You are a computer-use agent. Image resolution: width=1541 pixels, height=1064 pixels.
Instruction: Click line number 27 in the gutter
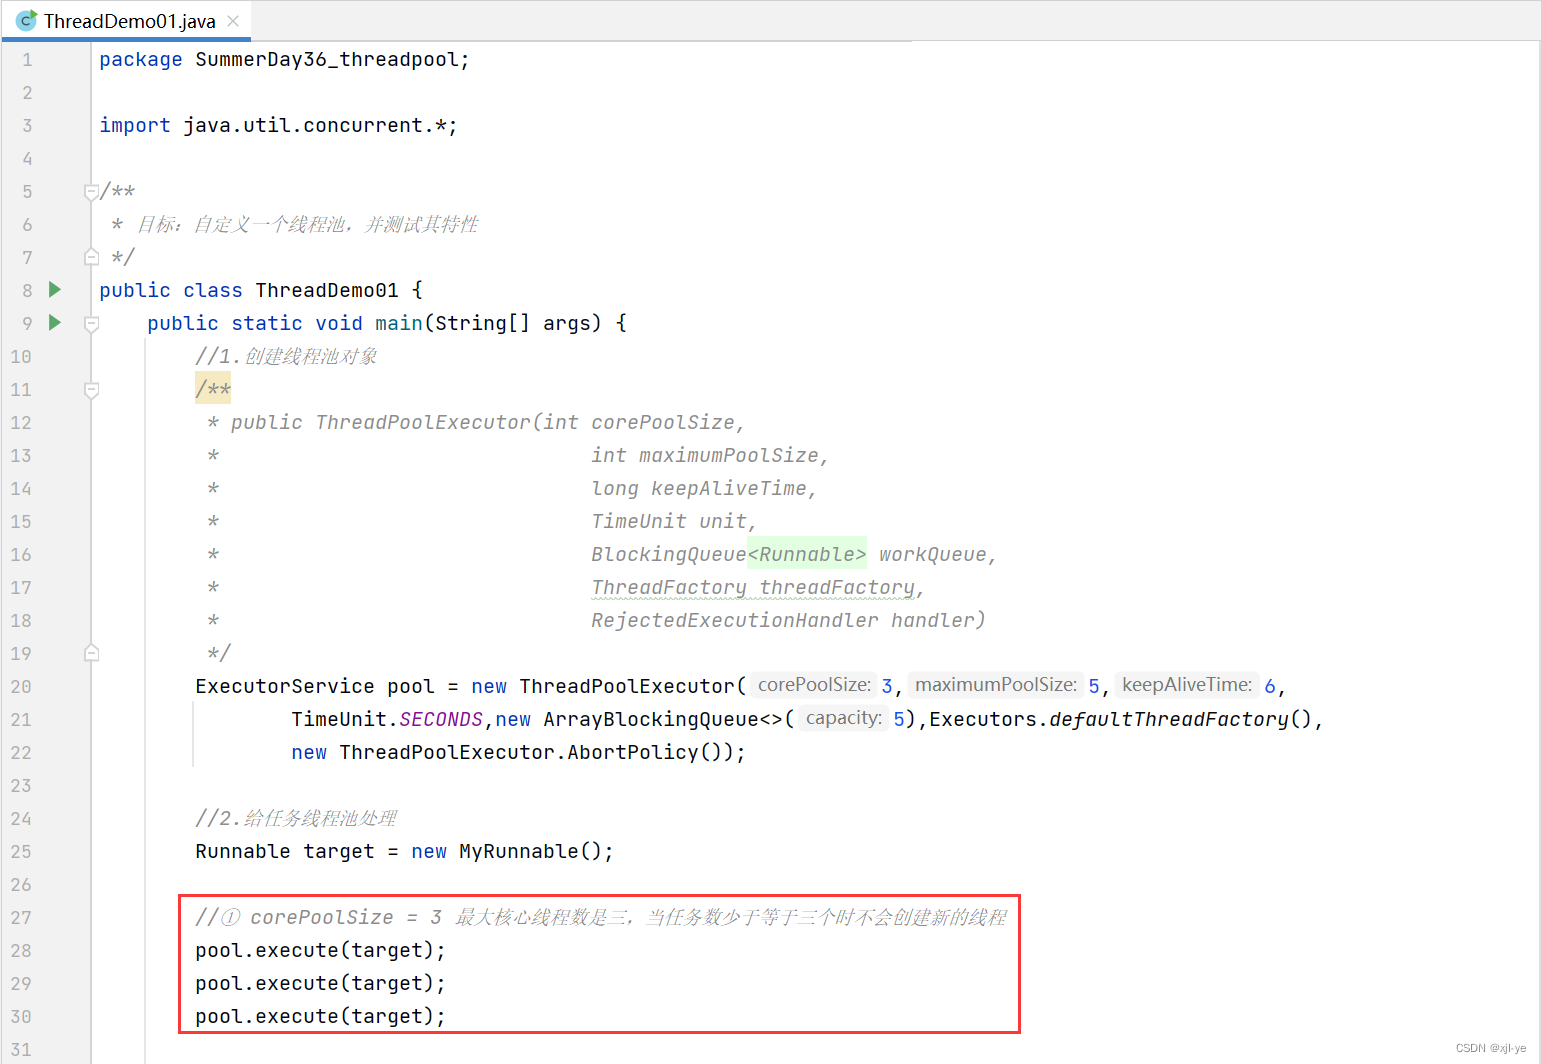pyautogui.click(x=21, y=918)
